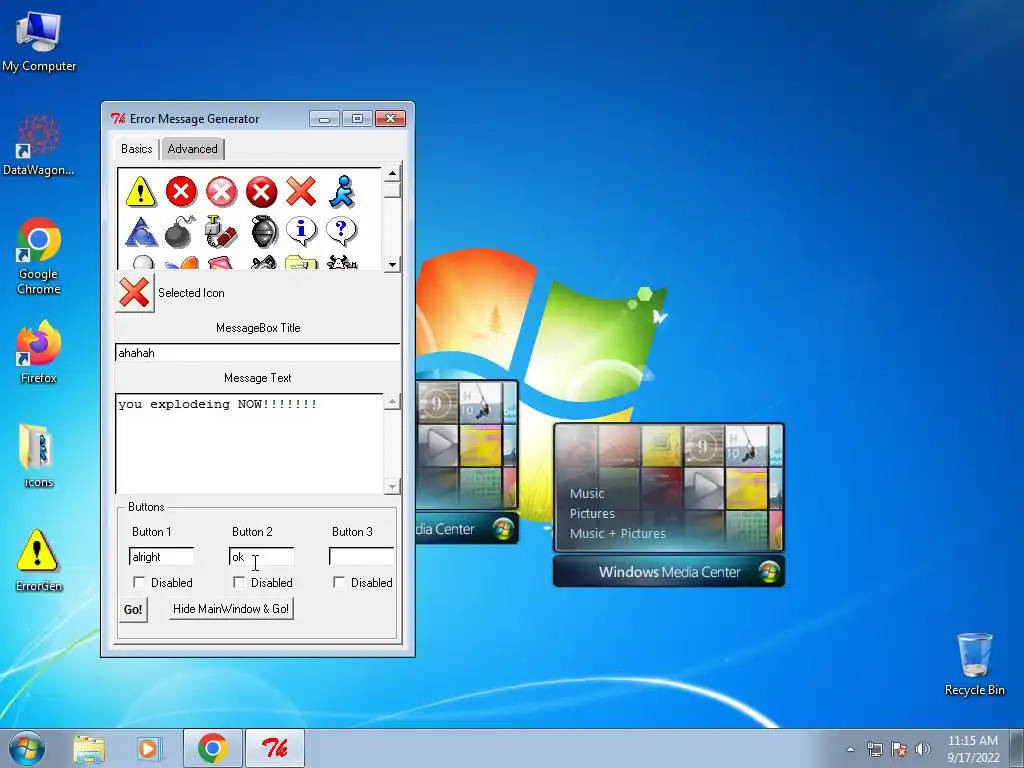
Task: Click the Tk Error Generator taskbar button
Action: pyautogui.click(x=274, y=748)
